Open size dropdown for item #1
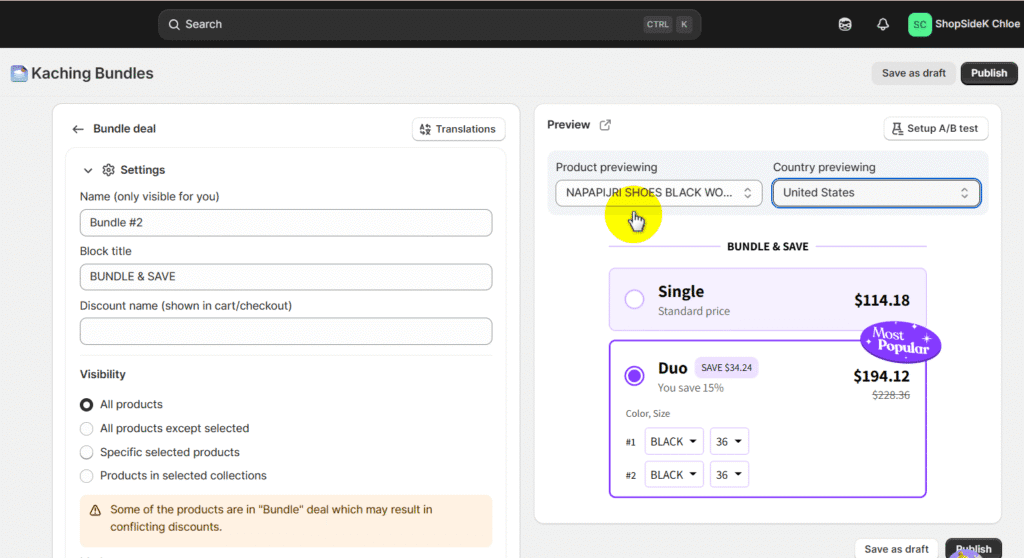1024x558 pixels. tap(729, 442)
